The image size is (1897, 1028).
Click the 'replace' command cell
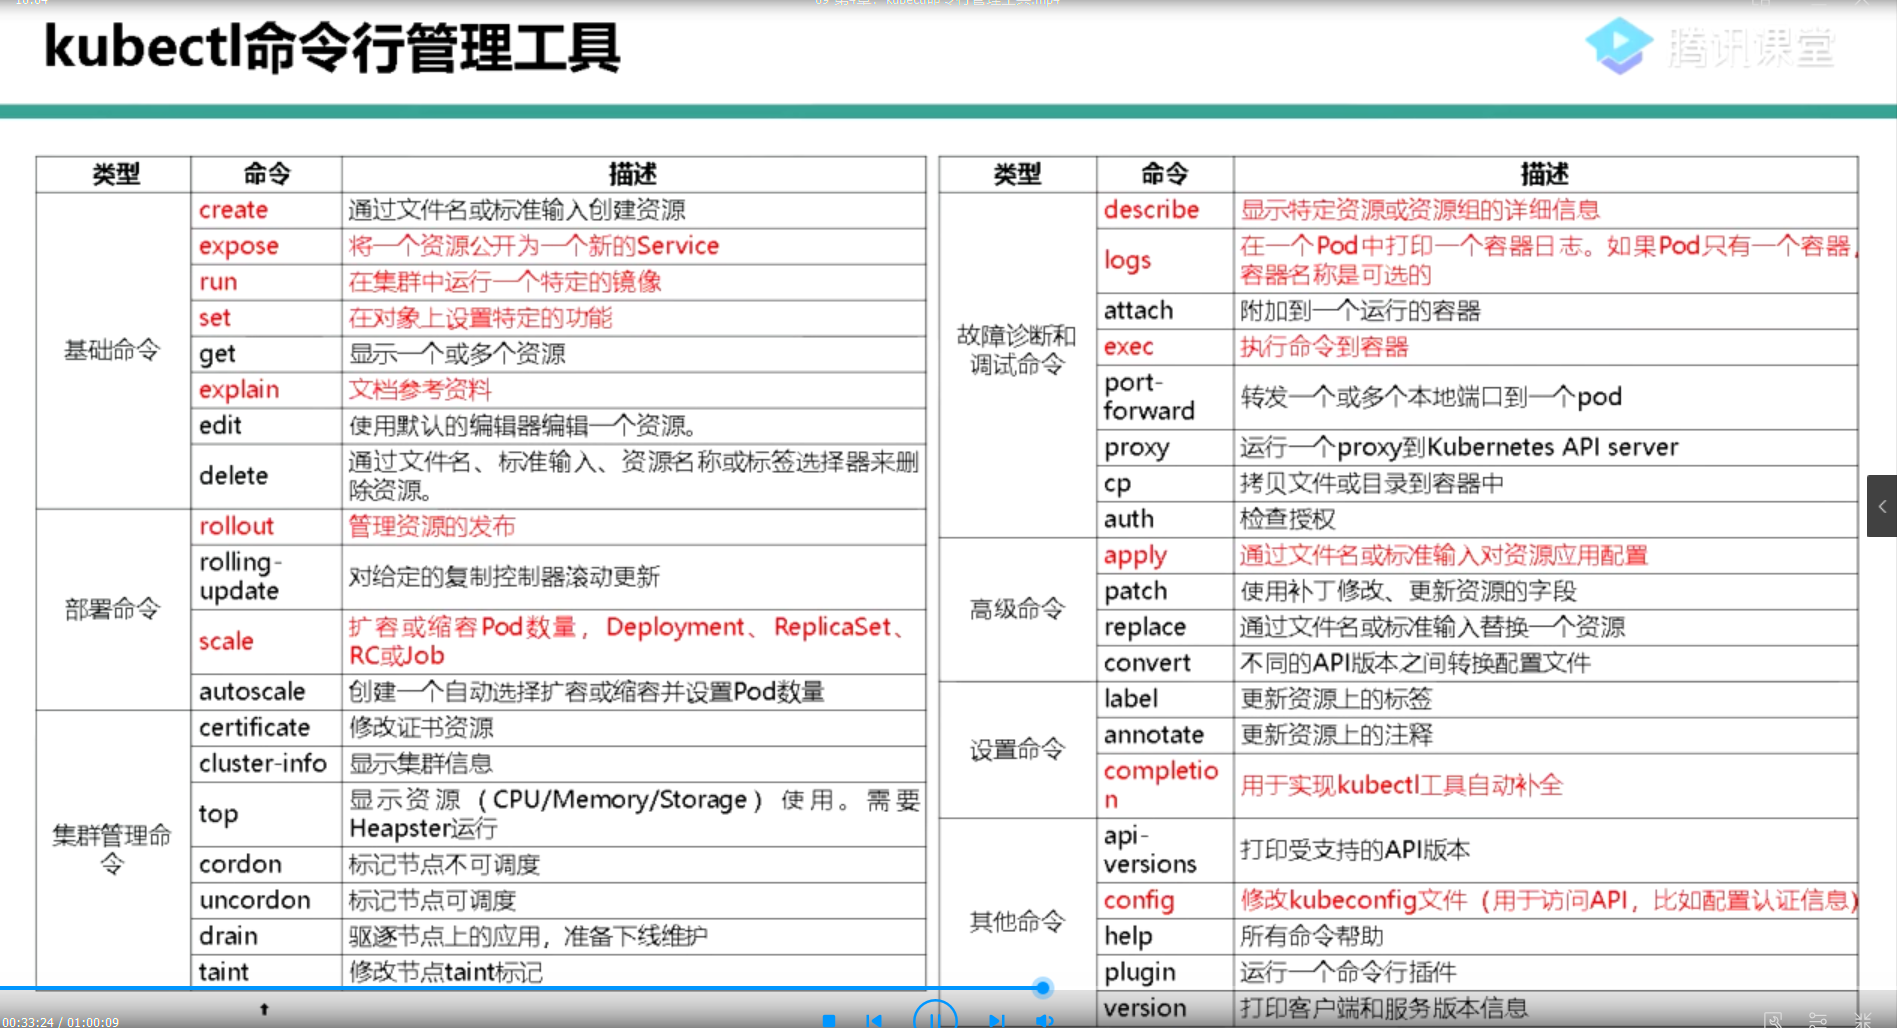pos(1165,628)
